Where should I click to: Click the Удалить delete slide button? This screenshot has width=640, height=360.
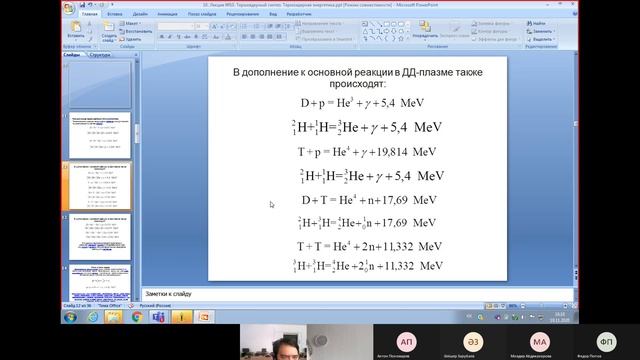click(x=131, y=39)
